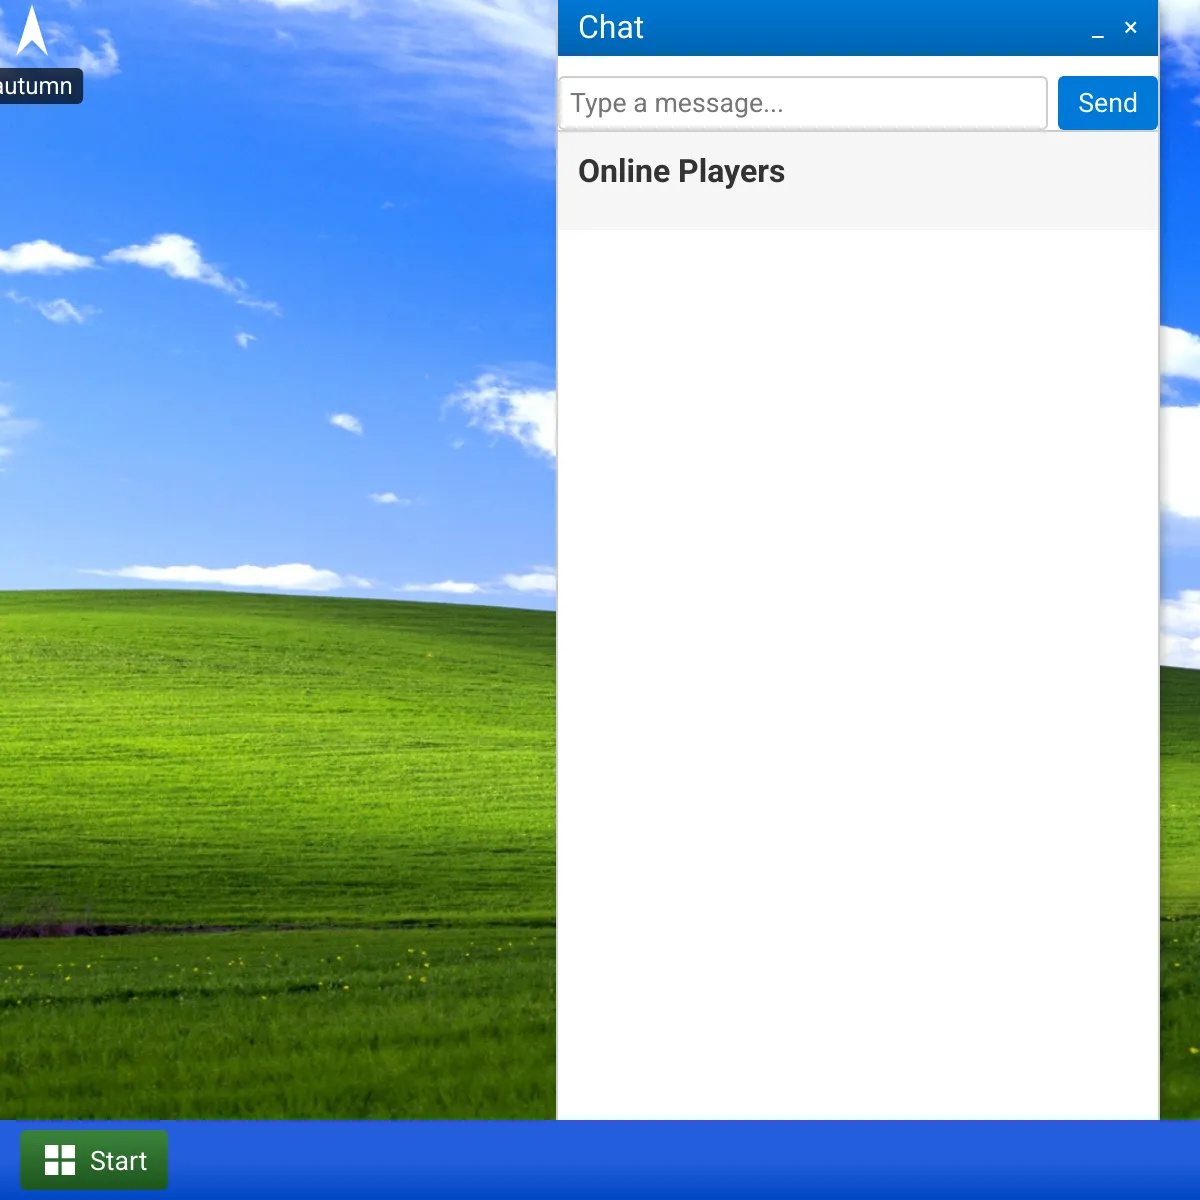Minimize the Chat window

[1098, 28]
